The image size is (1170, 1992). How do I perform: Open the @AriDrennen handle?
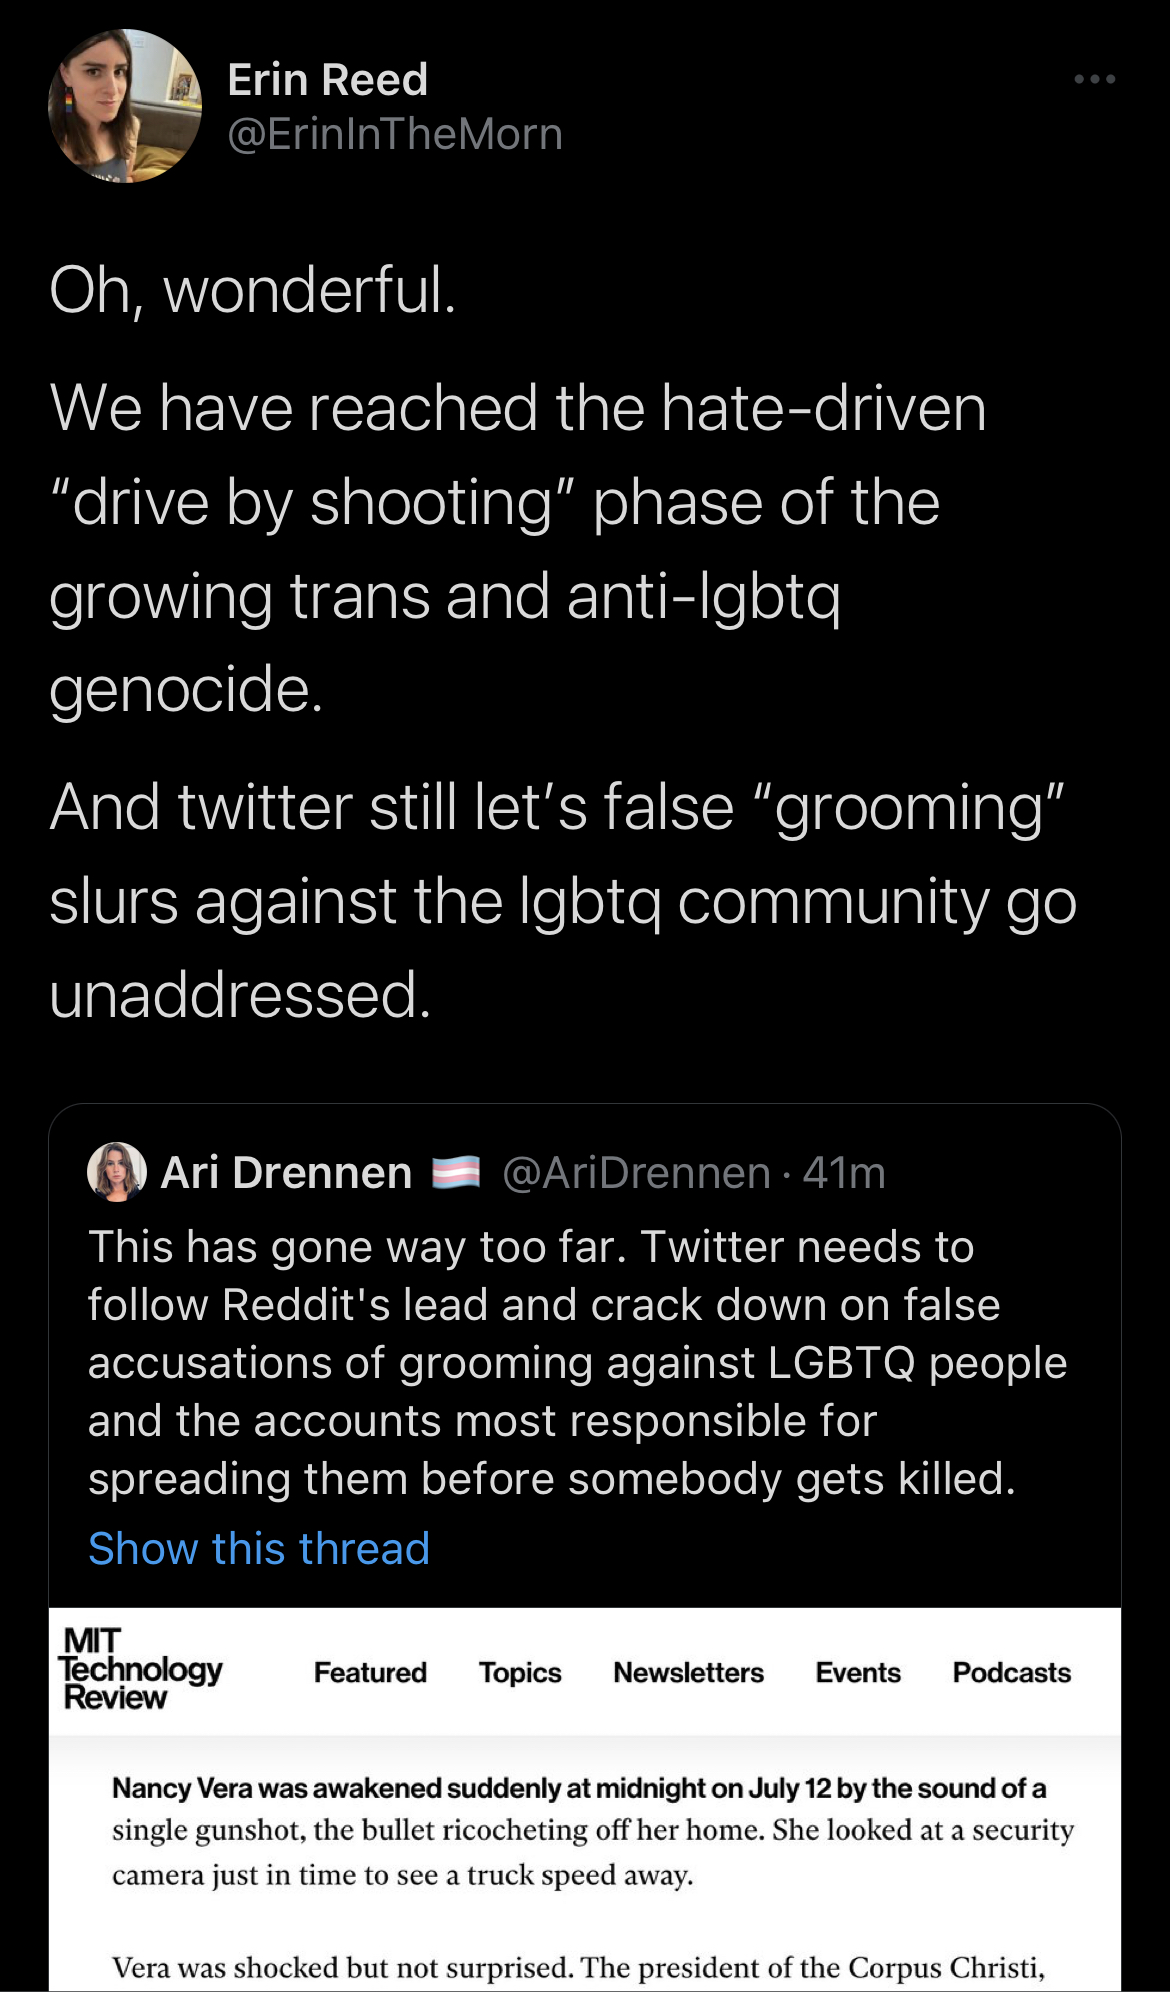coord(636,1173)
